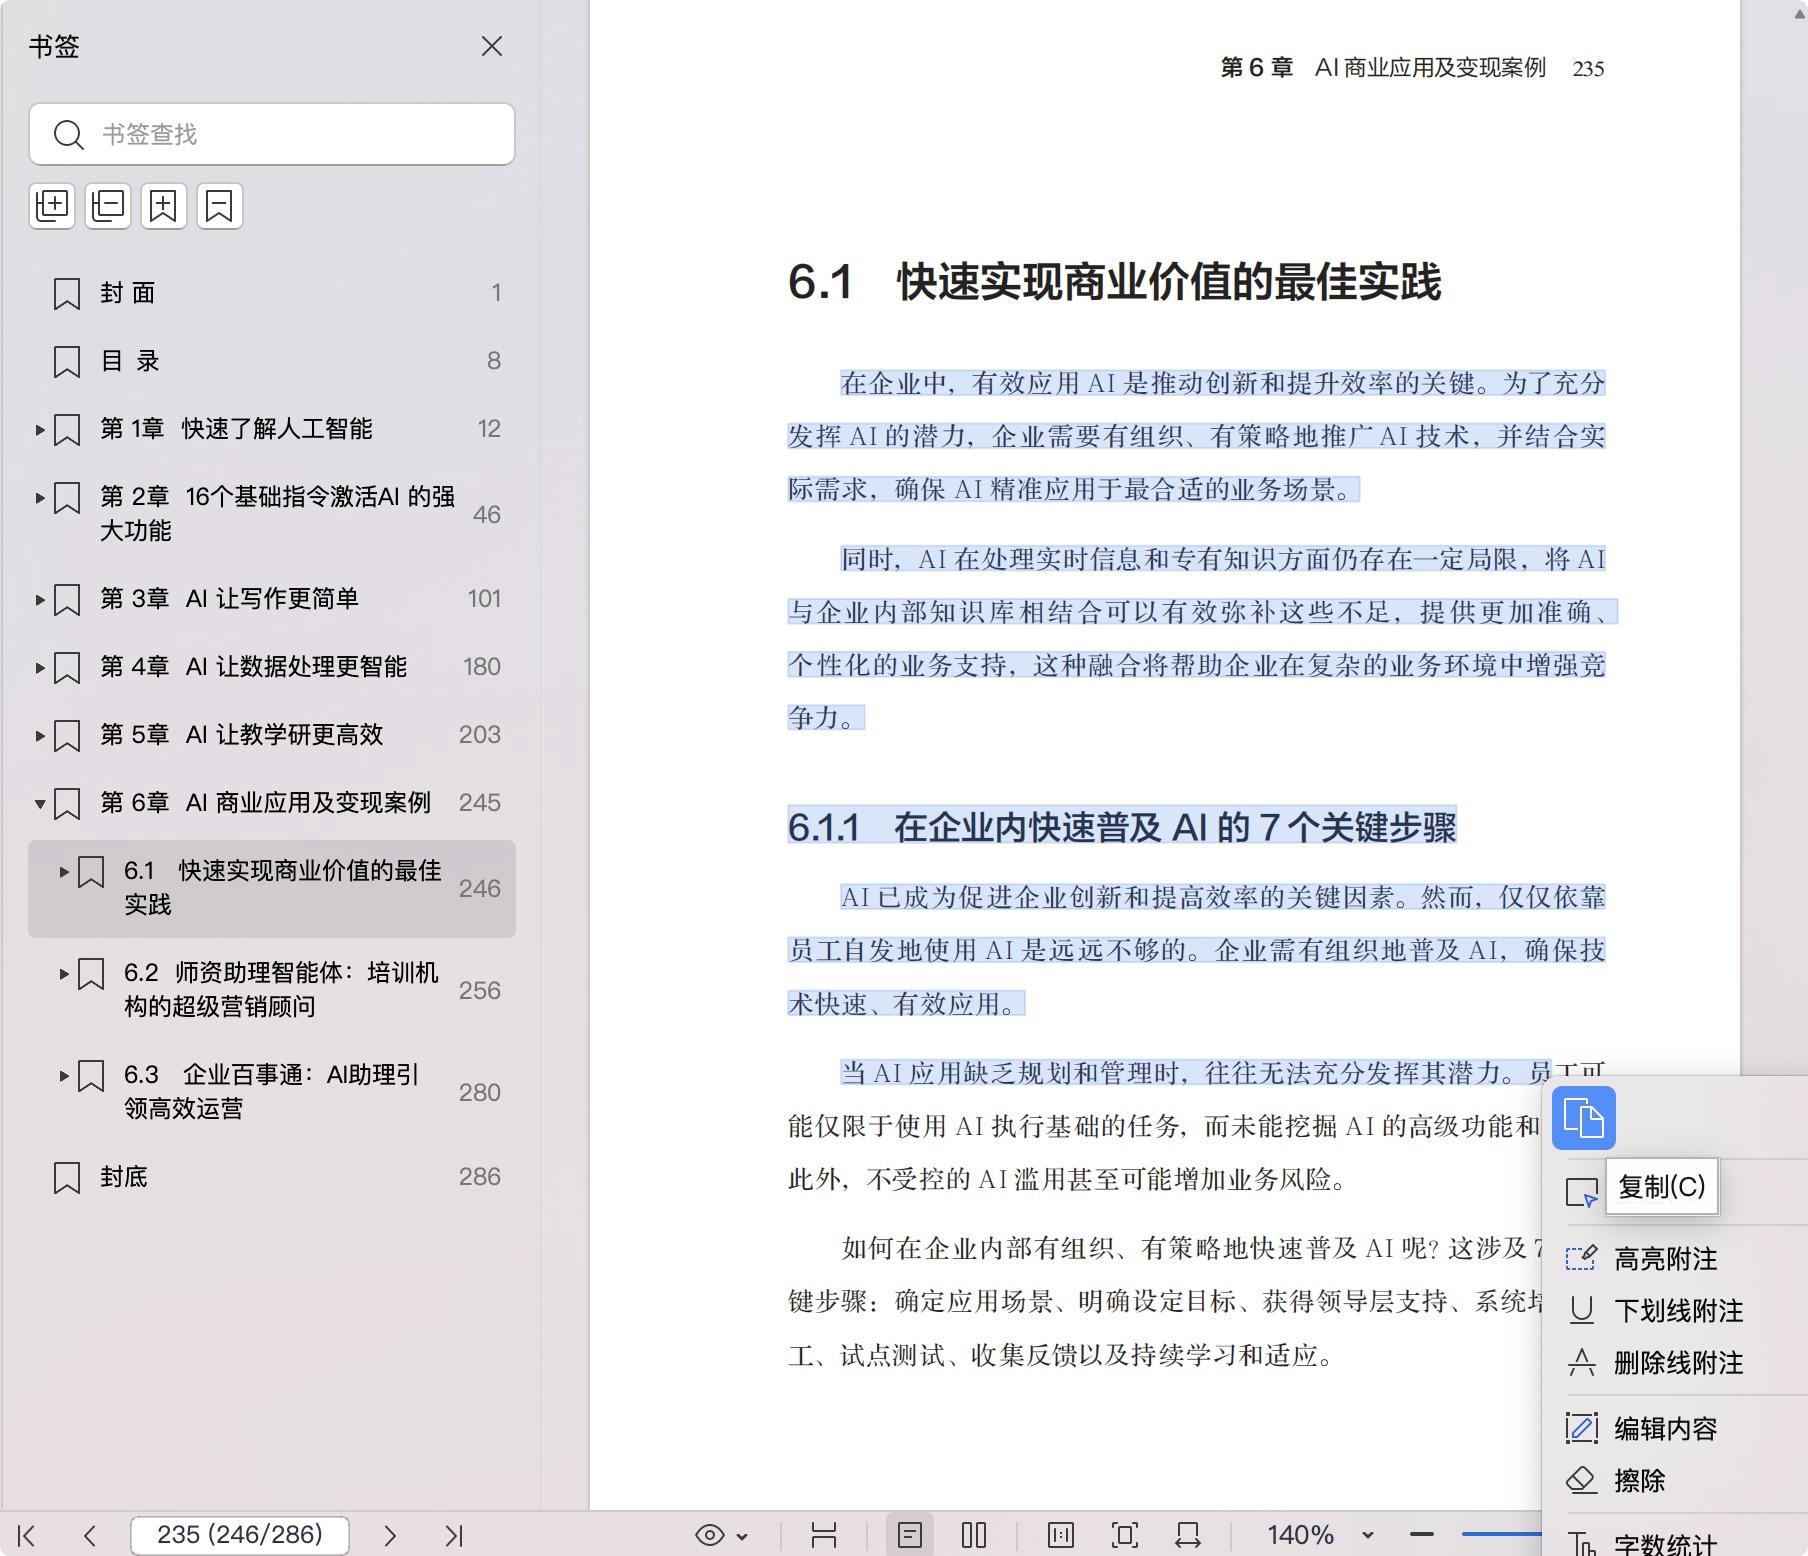
Task: Expand the 6.2 师资助理智能体 bookmark
Action: (x=64, y=974)
